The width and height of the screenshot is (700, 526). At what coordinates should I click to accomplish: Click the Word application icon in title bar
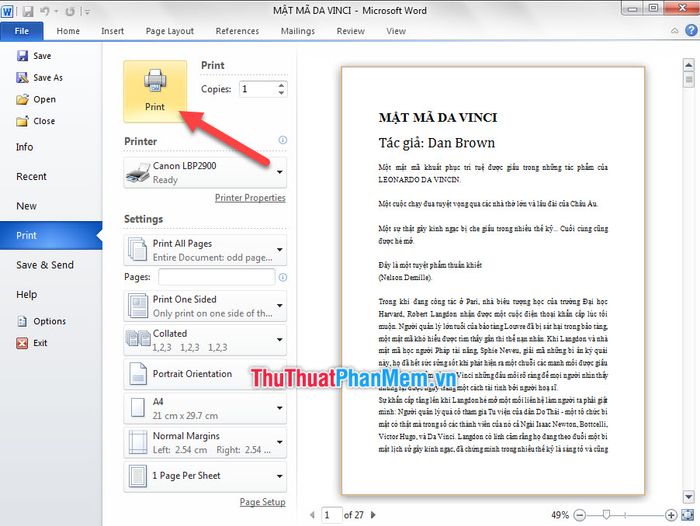click(7, 11)
